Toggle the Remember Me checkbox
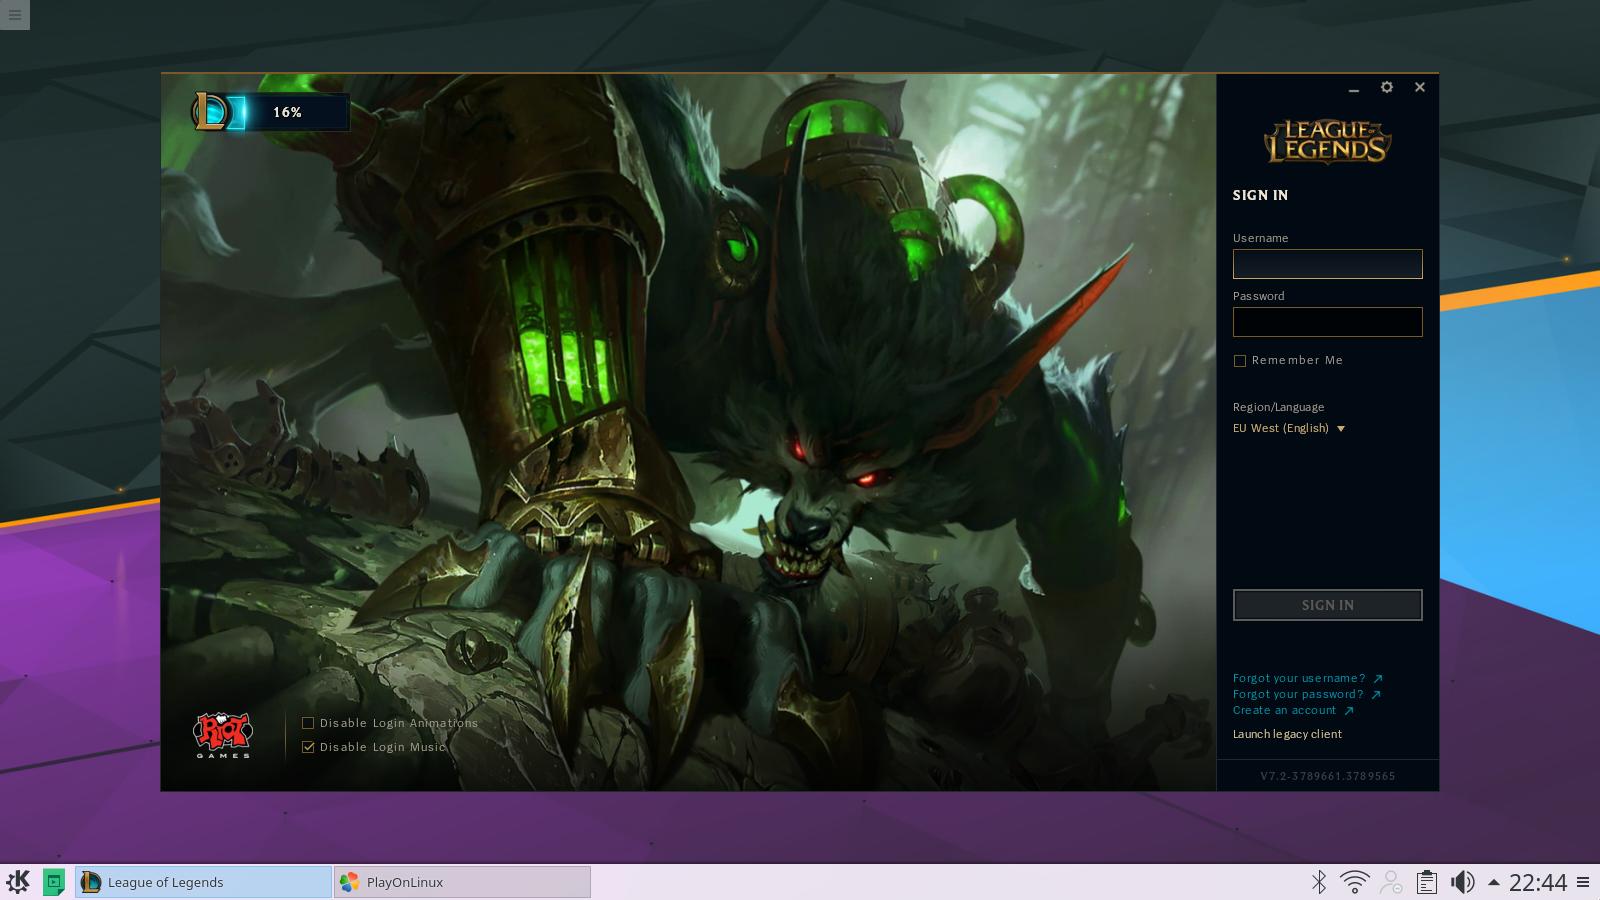The image size is (1600, 900). [x=1240, y=361]
